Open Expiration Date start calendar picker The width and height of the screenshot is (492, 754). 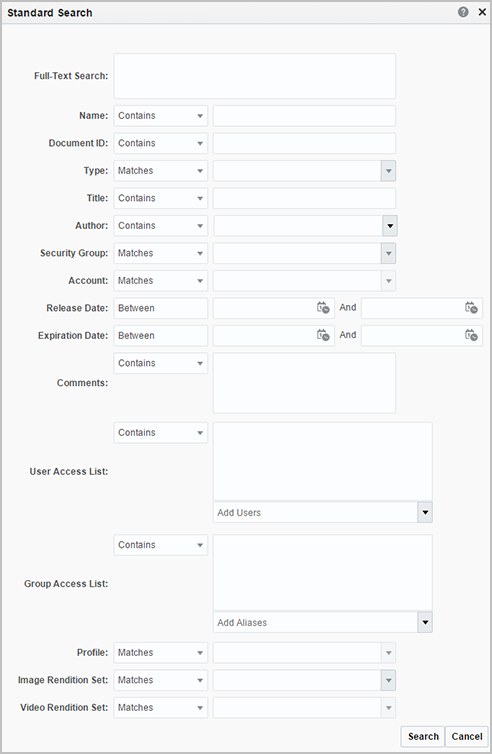323,335
